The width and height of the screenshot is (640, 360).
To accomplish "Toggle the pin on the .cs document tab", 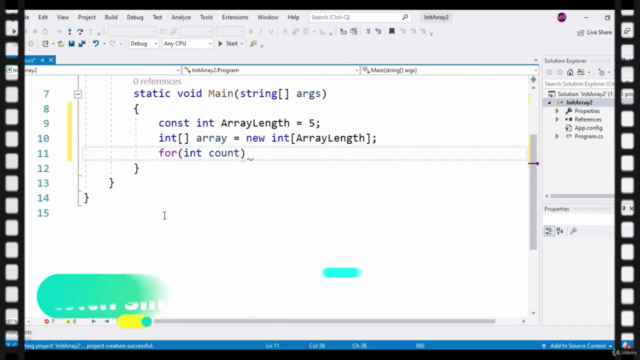I will pos(42,60).
